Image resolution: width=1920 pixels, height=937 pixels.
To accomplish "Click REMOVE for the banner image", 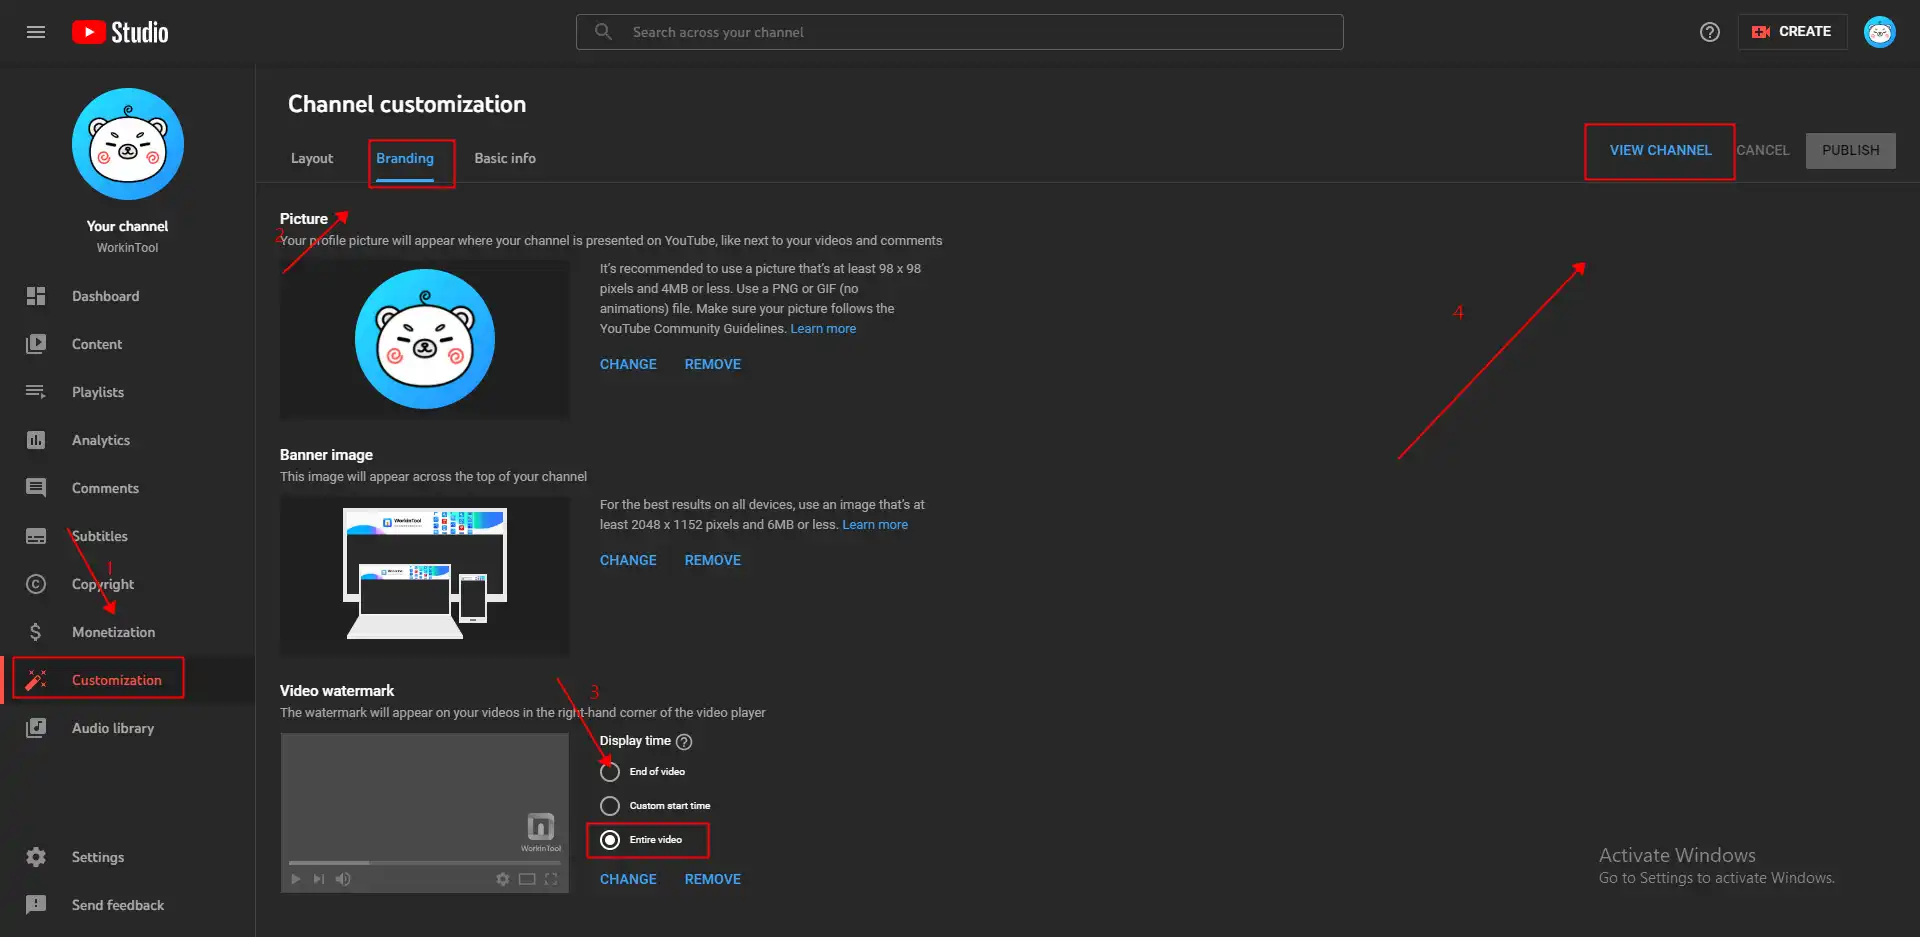I will pyautogui.click(x=713, y=561).
